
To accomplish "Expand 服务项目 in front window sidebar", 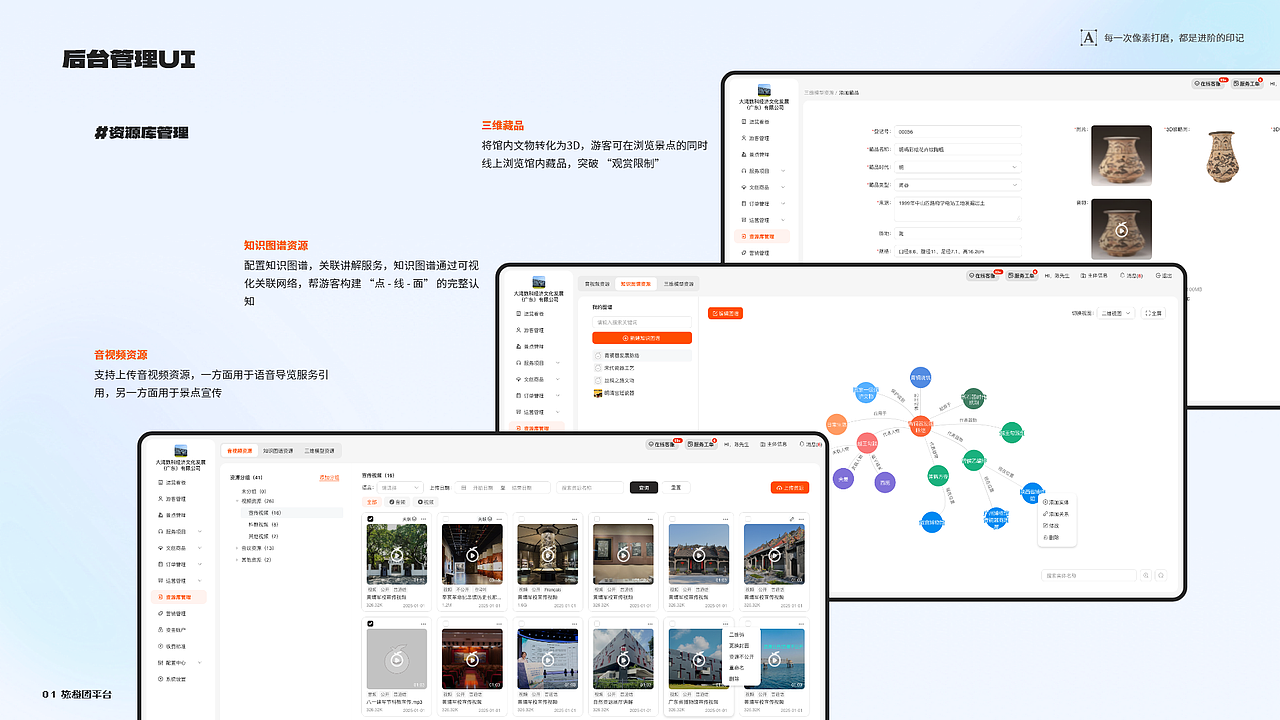I will pos(200,531).
